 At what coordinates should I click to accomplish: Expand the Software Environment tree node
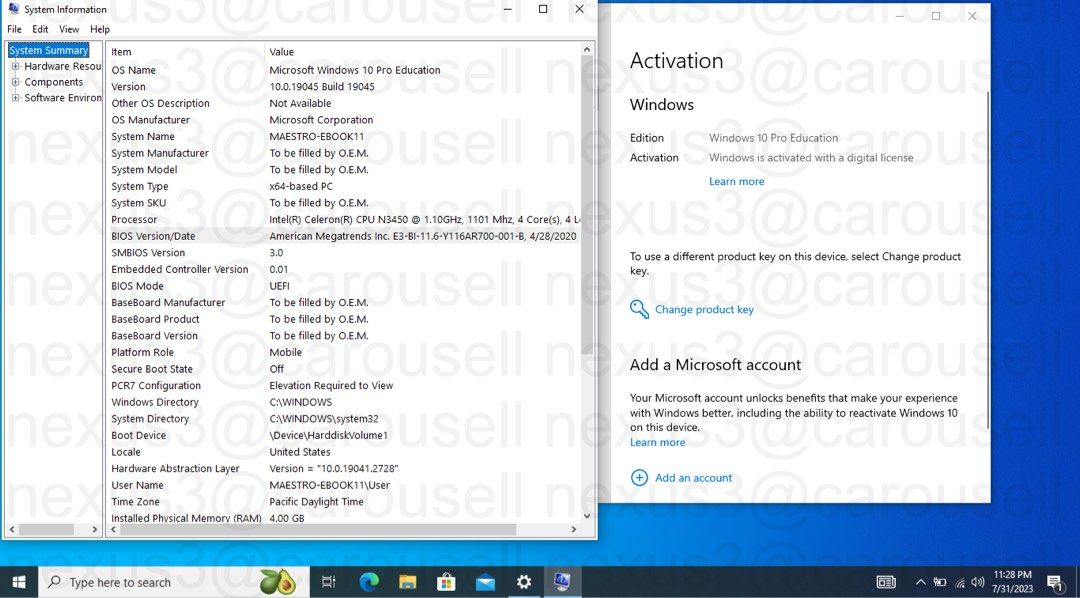pos(15,98)
